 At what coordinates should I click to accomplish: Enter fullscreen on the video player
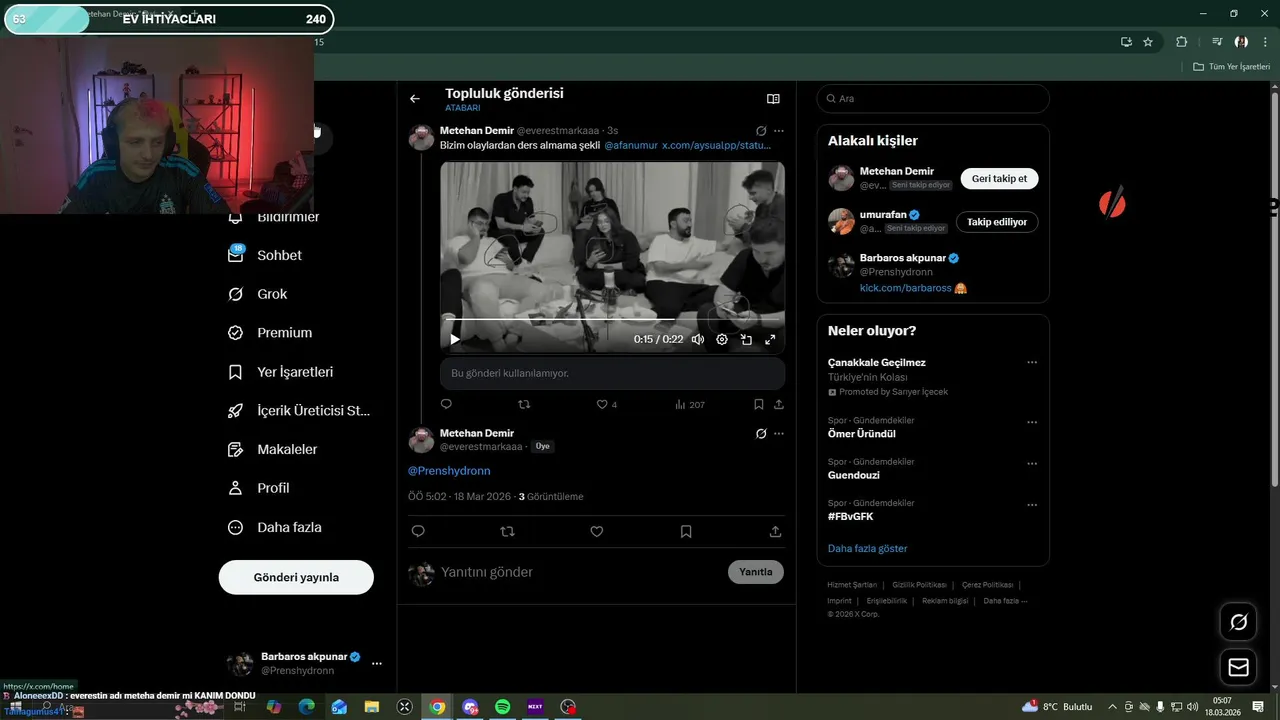click(x=770, y=340)
